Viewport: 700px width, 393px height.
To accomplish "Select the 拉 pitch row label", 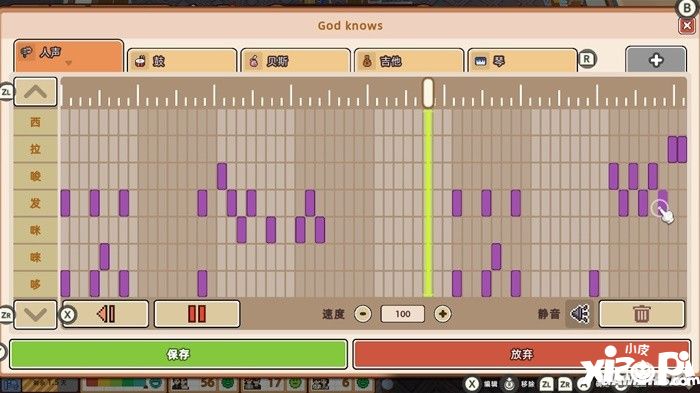I will 35,149.
